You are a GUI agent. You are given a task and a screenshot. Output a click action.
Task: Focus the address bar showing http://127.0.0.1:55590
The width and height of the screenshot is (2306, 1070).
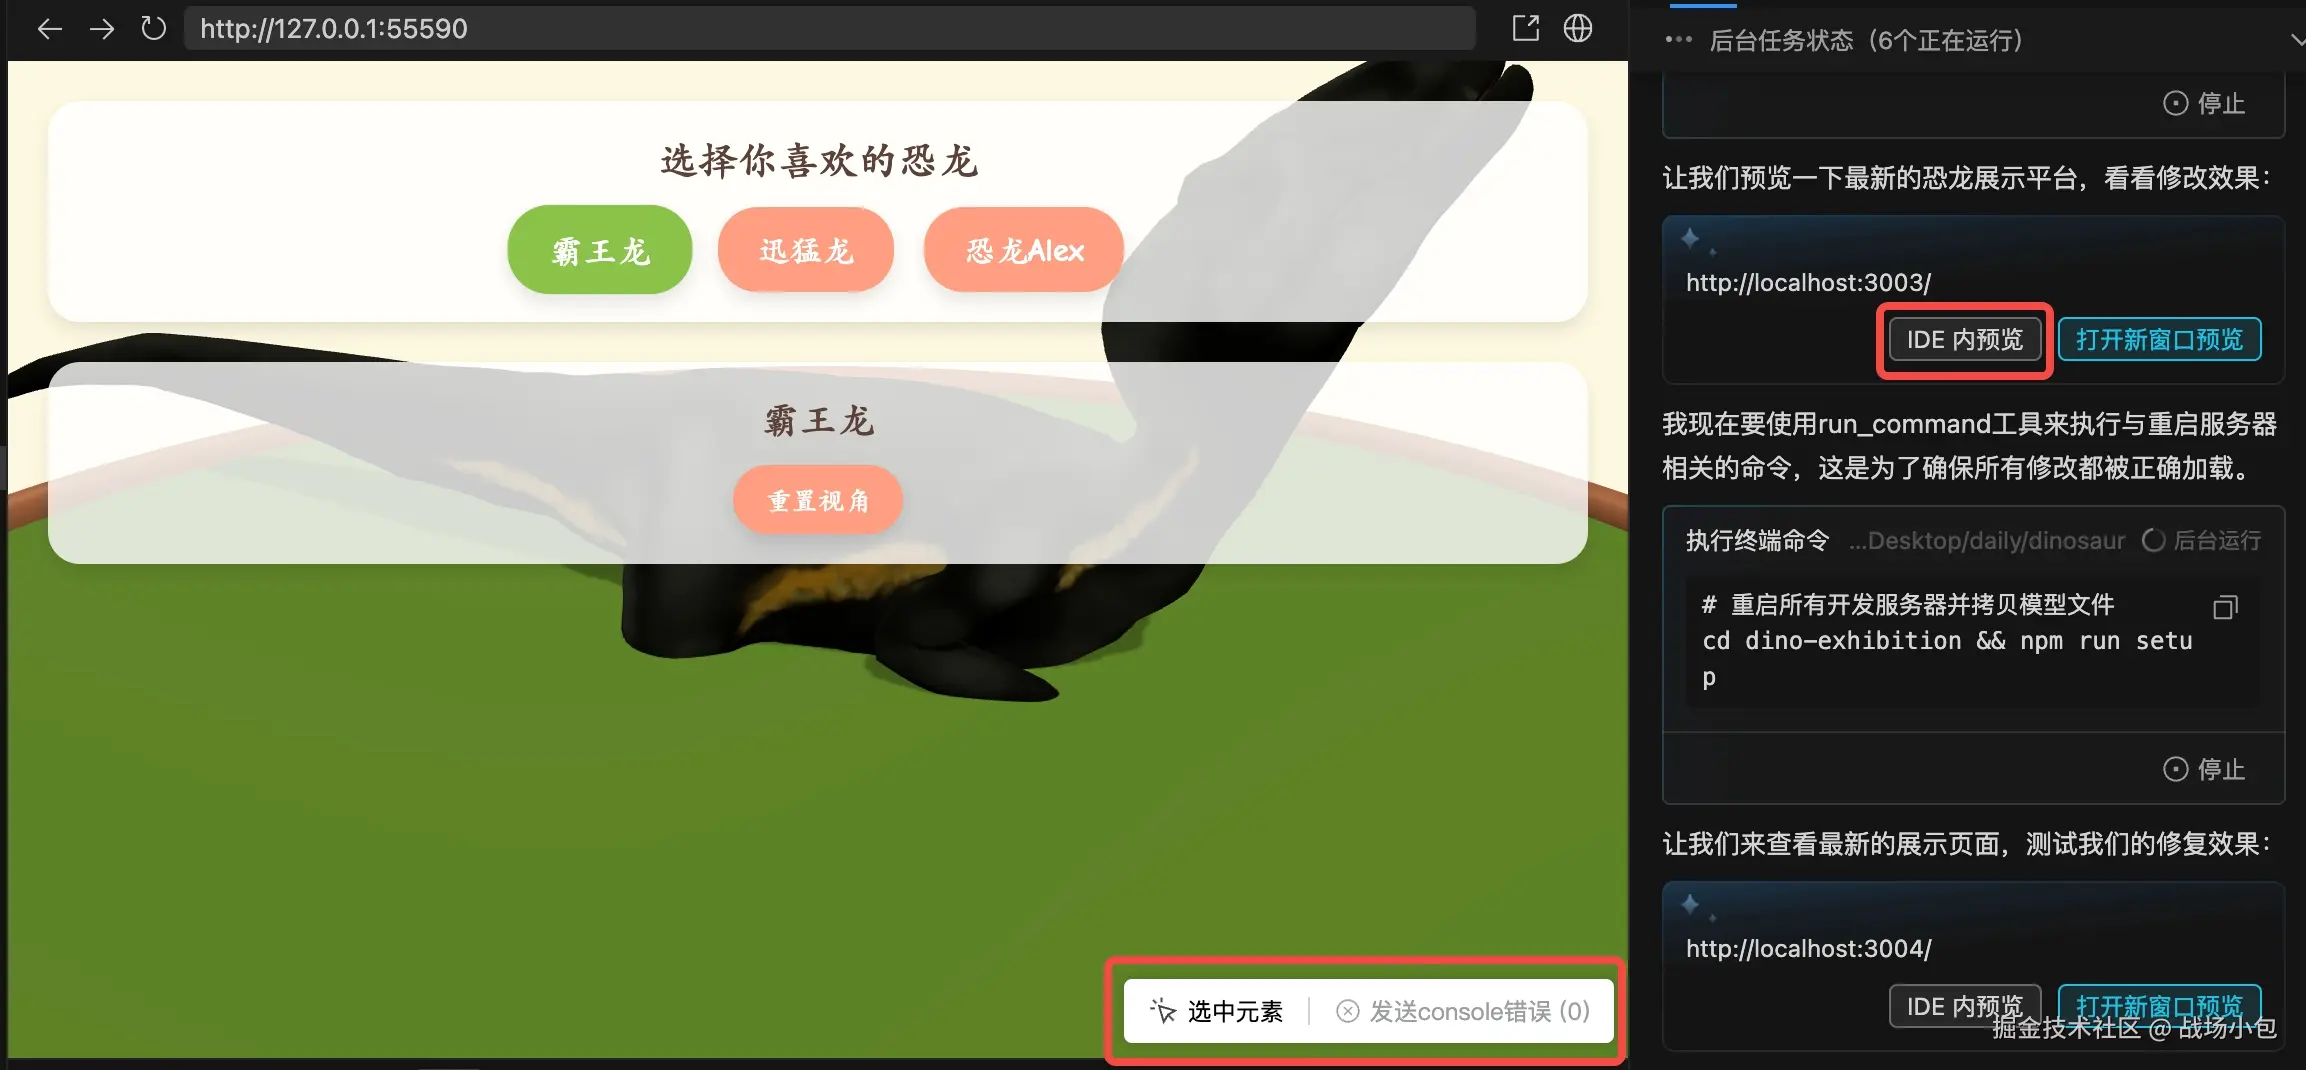click(x=829, y=28)
